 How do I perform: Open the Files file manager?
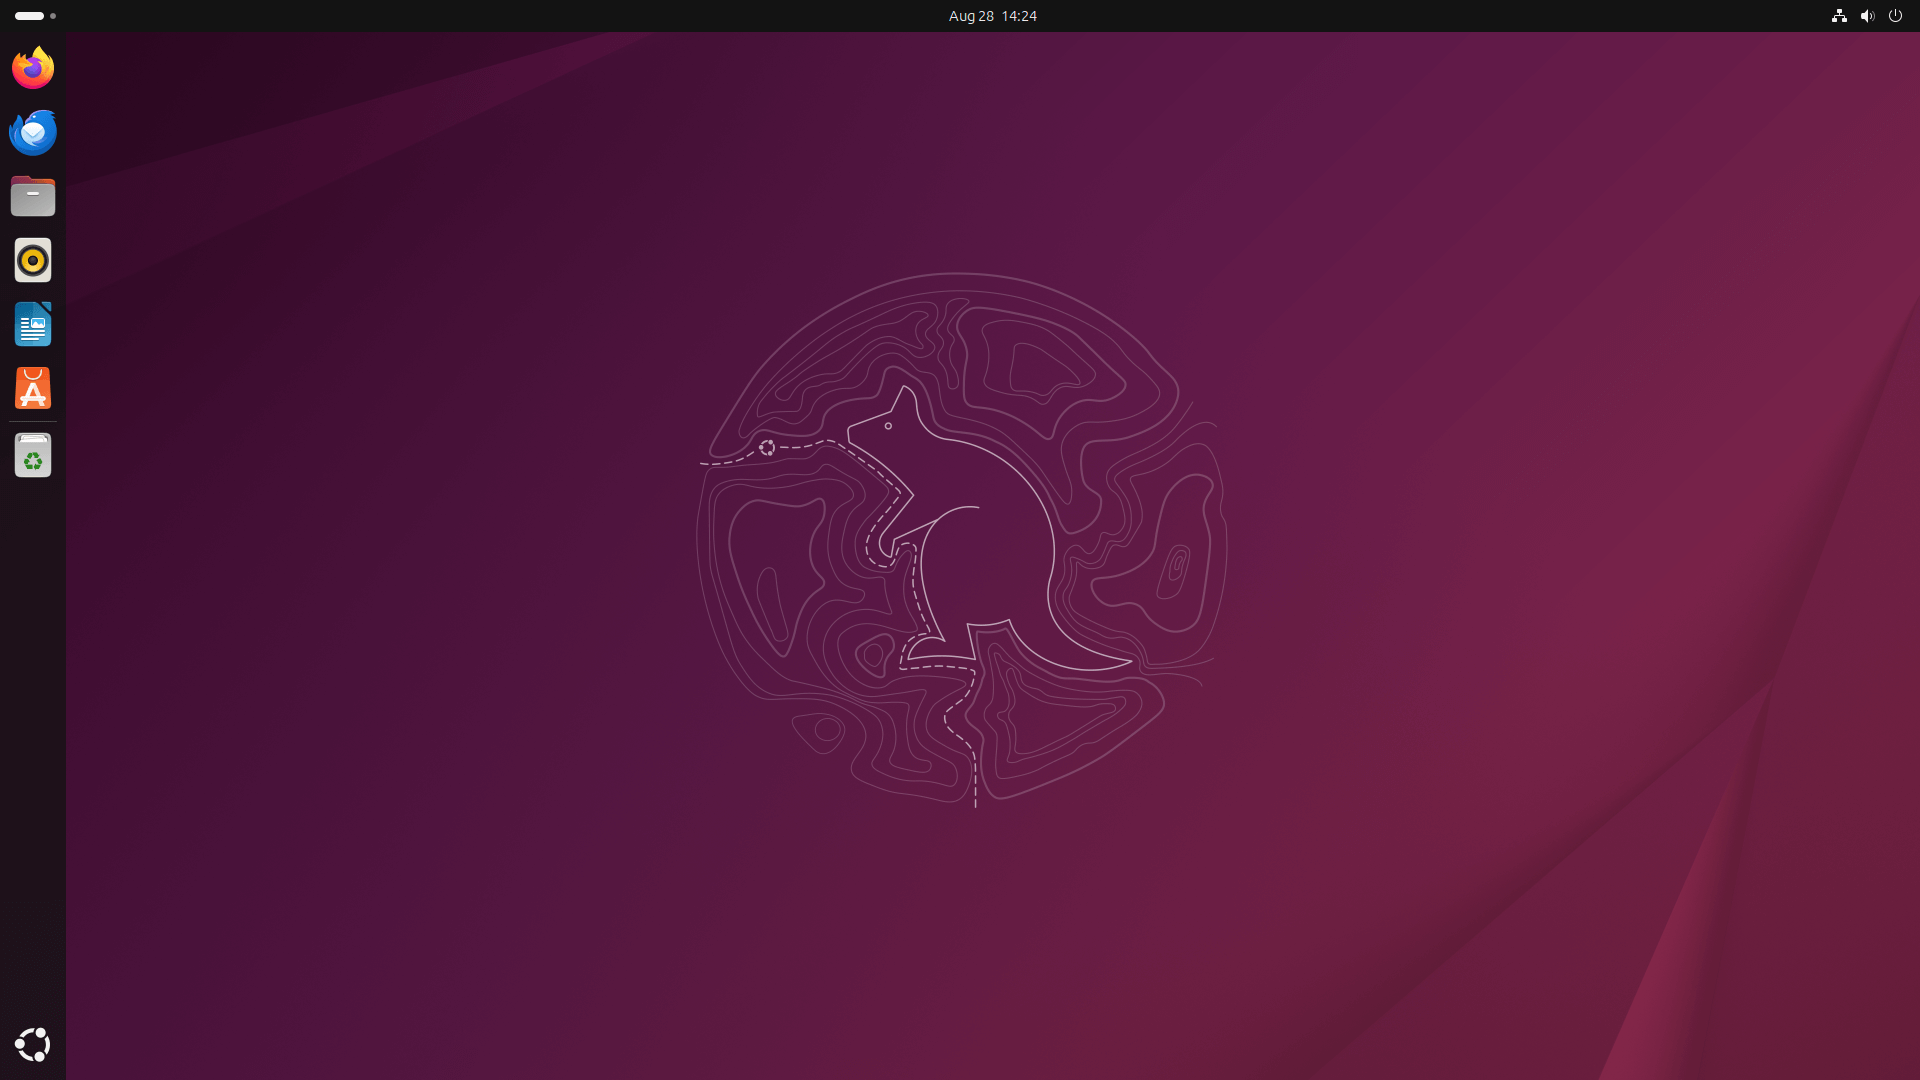pyautogui.click(x=33, y=196)
